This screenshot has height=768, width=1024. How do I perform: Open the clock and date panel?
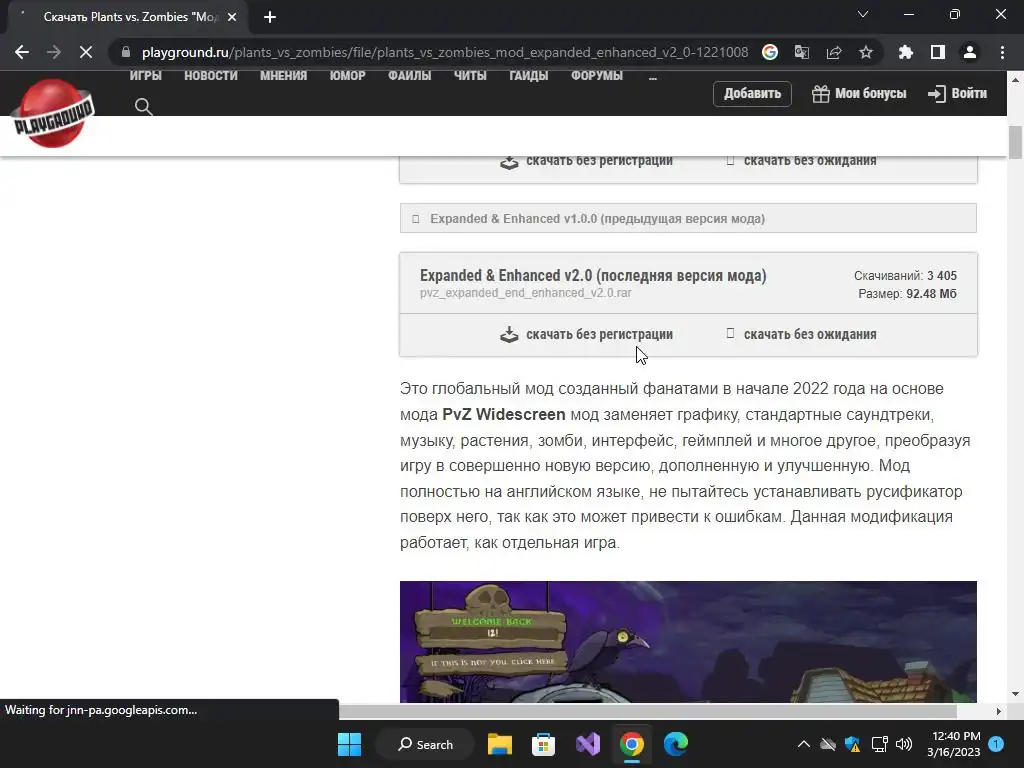pos(954,744)
